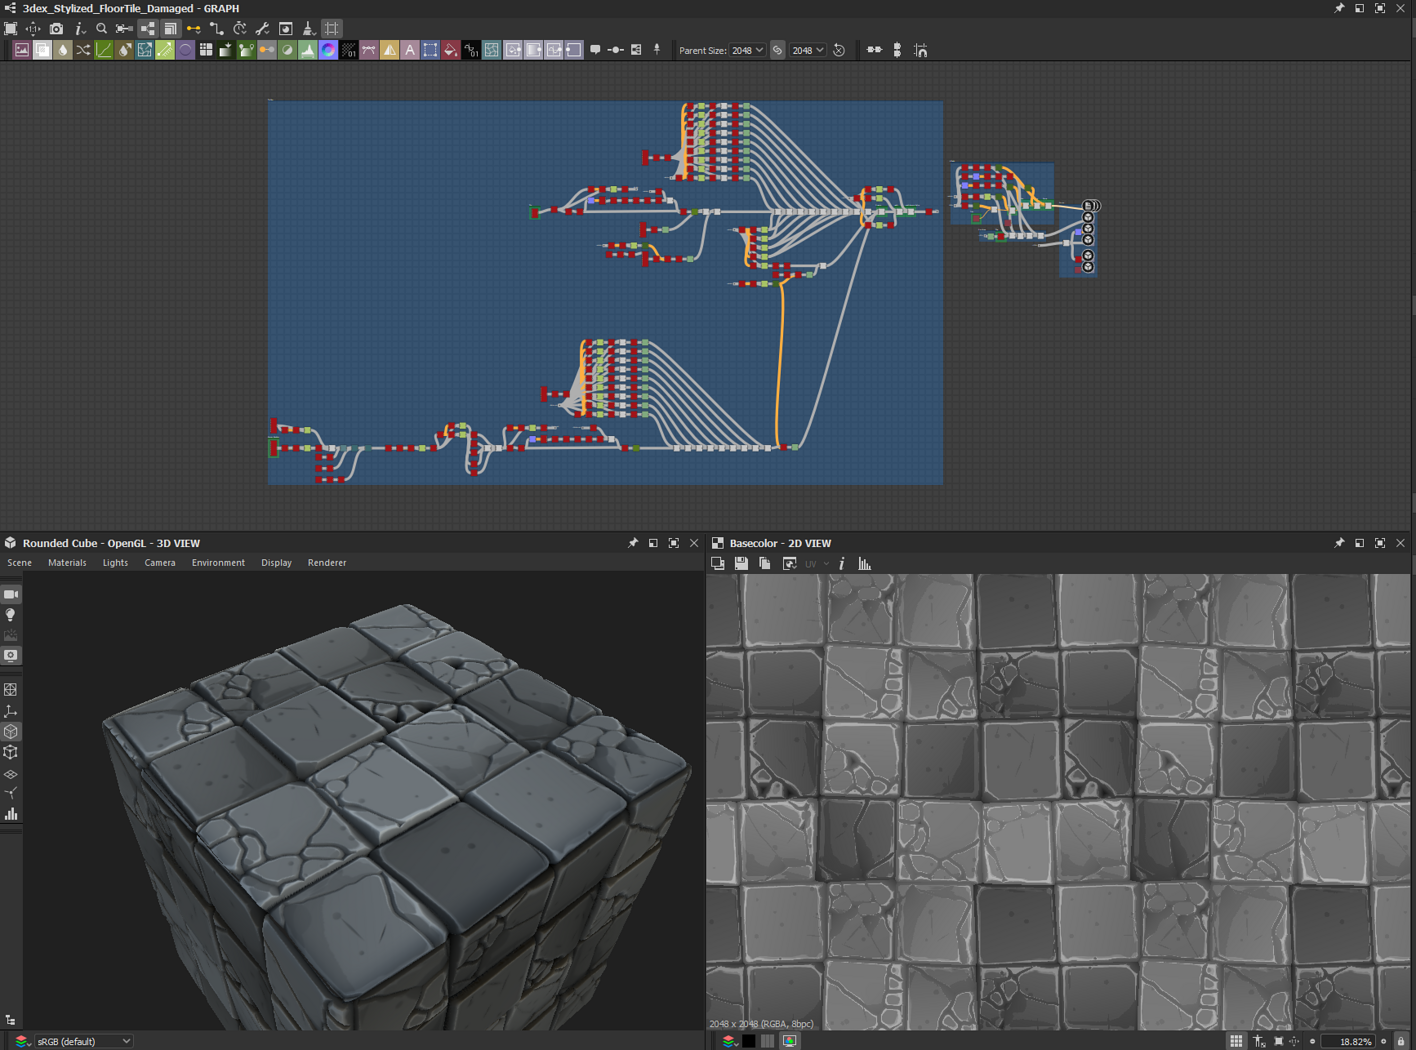Viewport: 1416px width, 1050px height.
Task: Click the lightbulb icon in 3D view sidebar
Action: click(11, 615)
